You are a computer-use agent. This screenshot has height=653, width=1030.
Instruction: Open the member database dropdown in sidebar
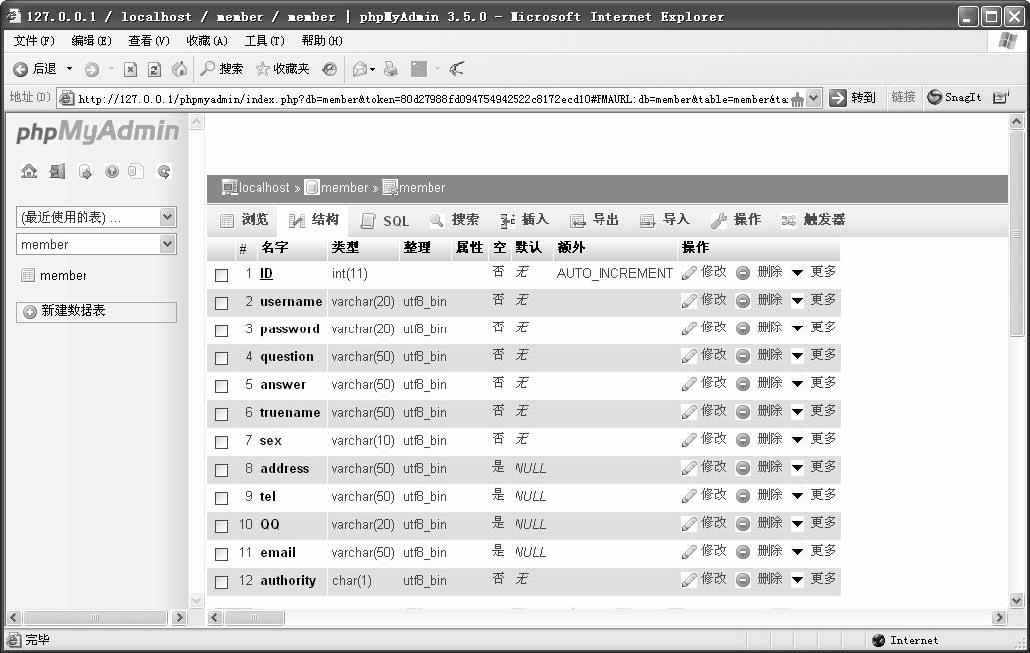(x=96, y=244)
